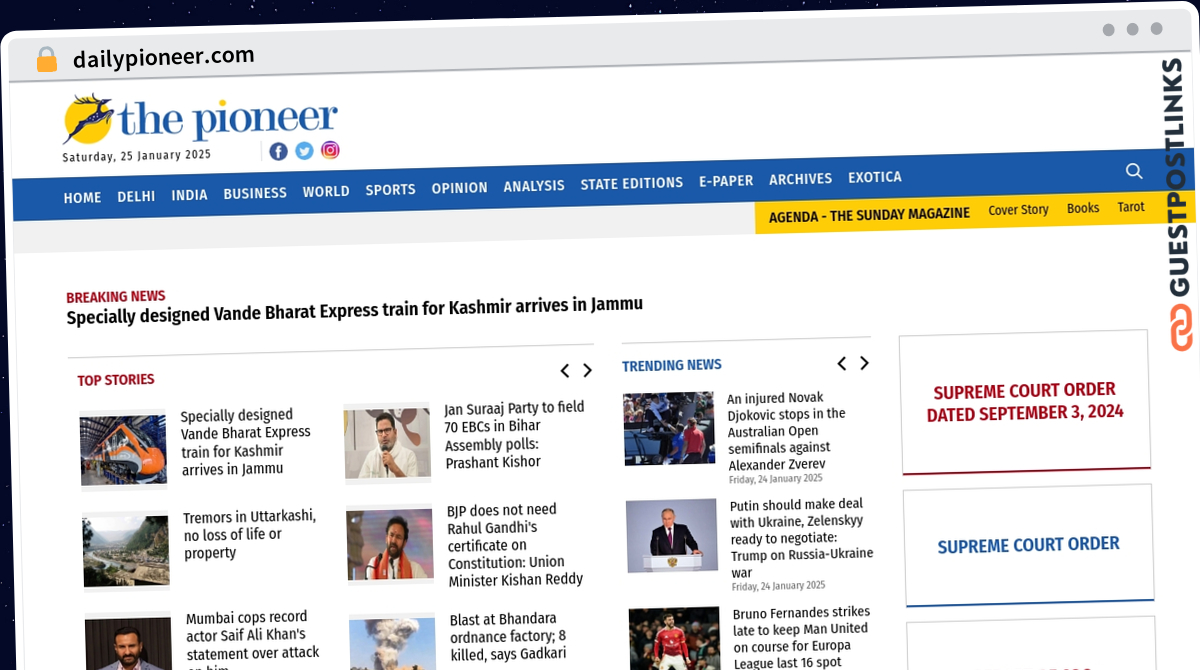Open Saif Ali Khan thumbnail

coord(128,643)
